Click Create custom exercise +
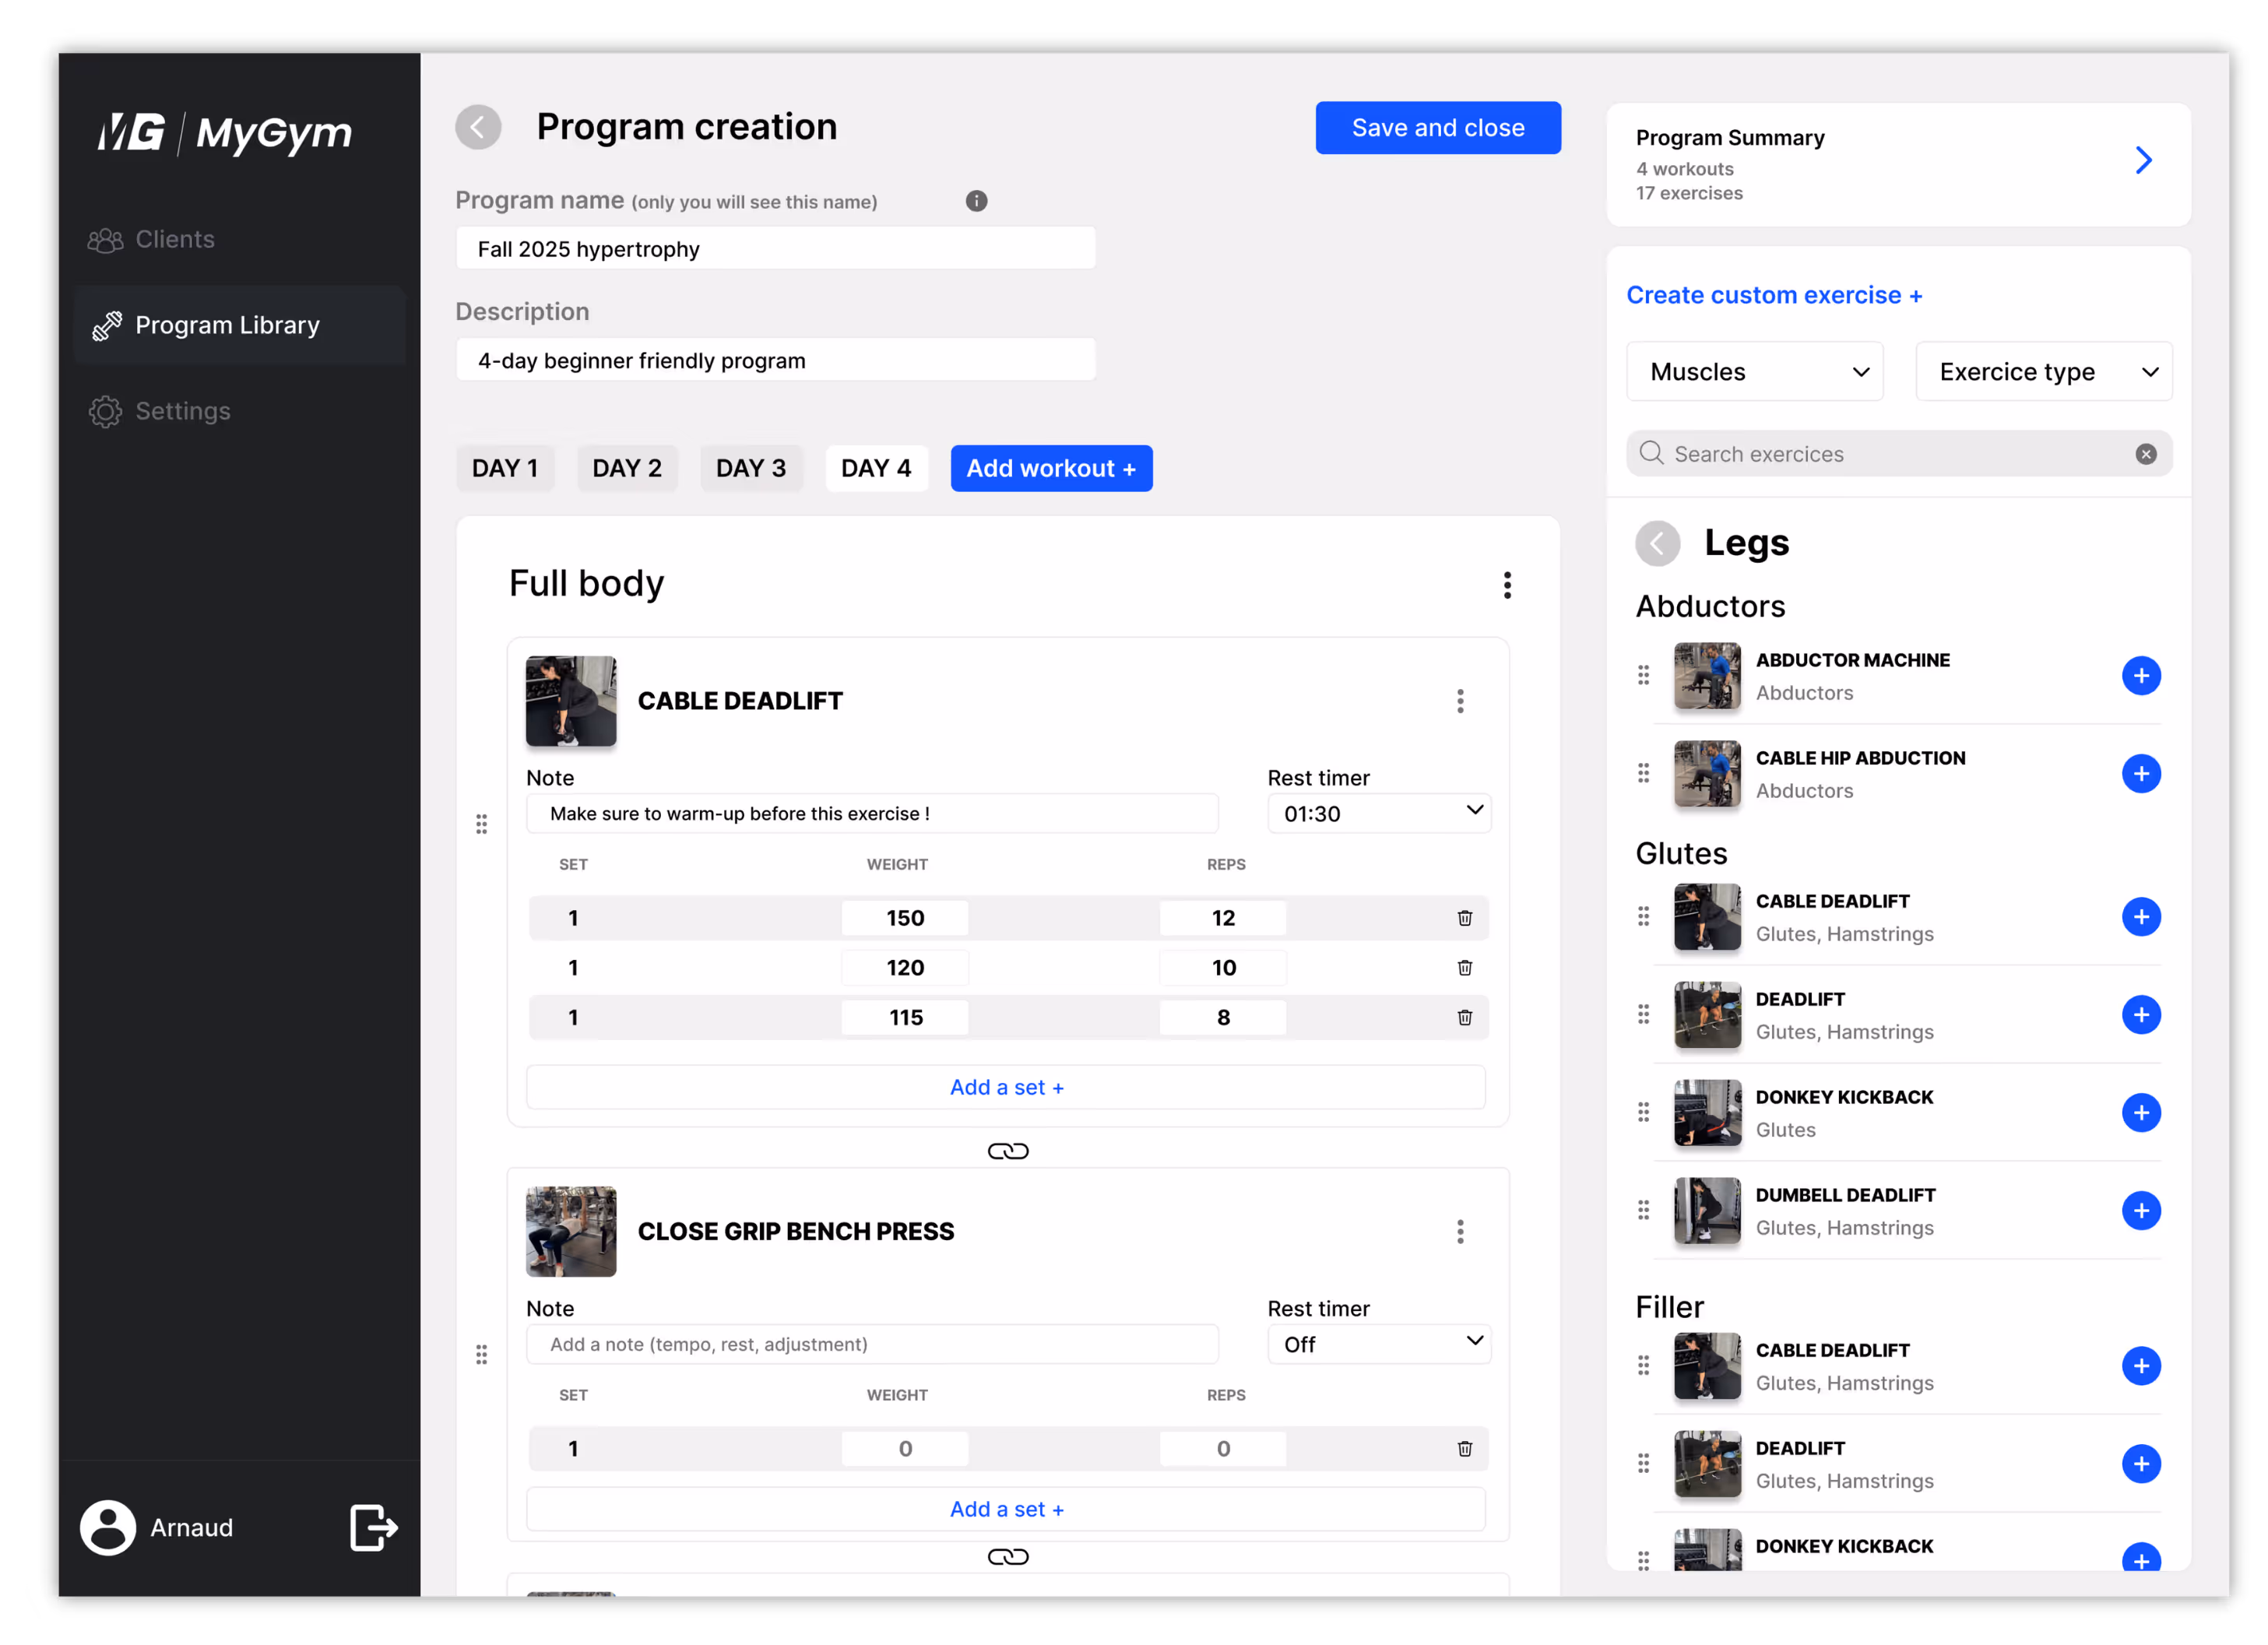Image resolution: width=2268 pixels, height=1645 pixels. [1774, 296]
